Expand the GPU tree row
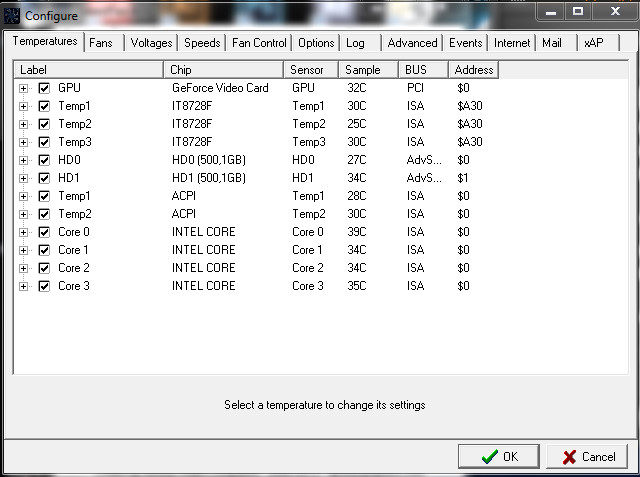Viewport: 640px width, 477px height. (23, 88)
